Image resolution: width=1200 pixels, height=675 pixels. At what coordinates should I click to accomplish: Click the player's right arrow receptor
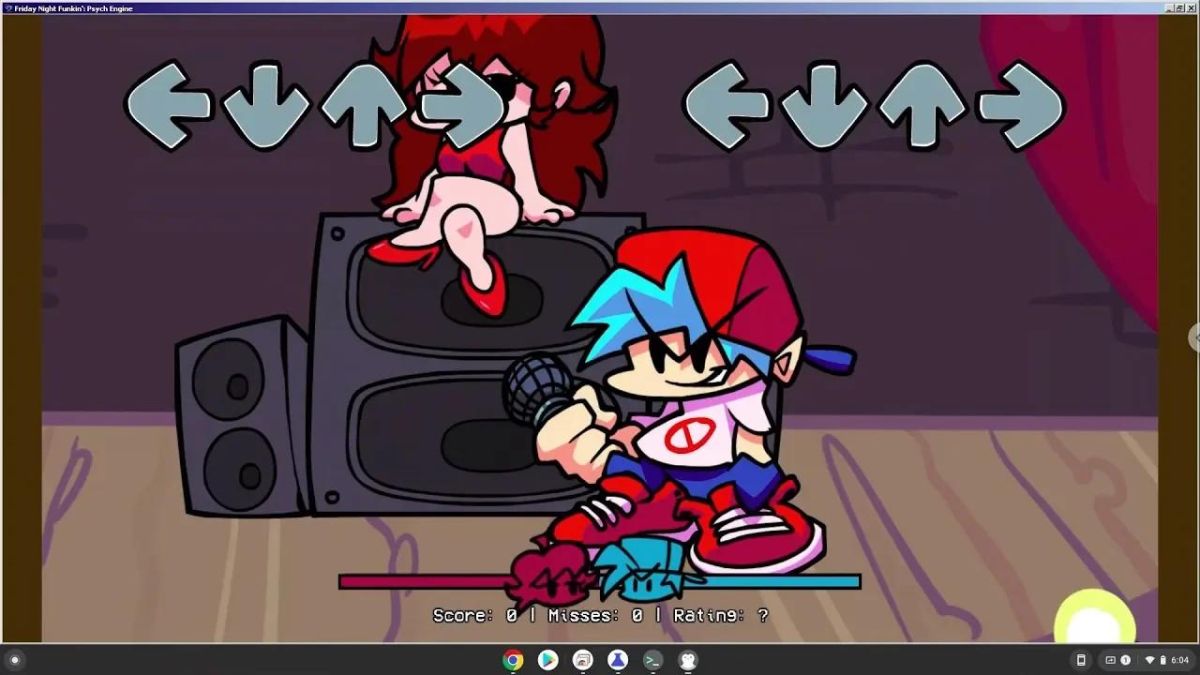click(x=1021, y=105)
